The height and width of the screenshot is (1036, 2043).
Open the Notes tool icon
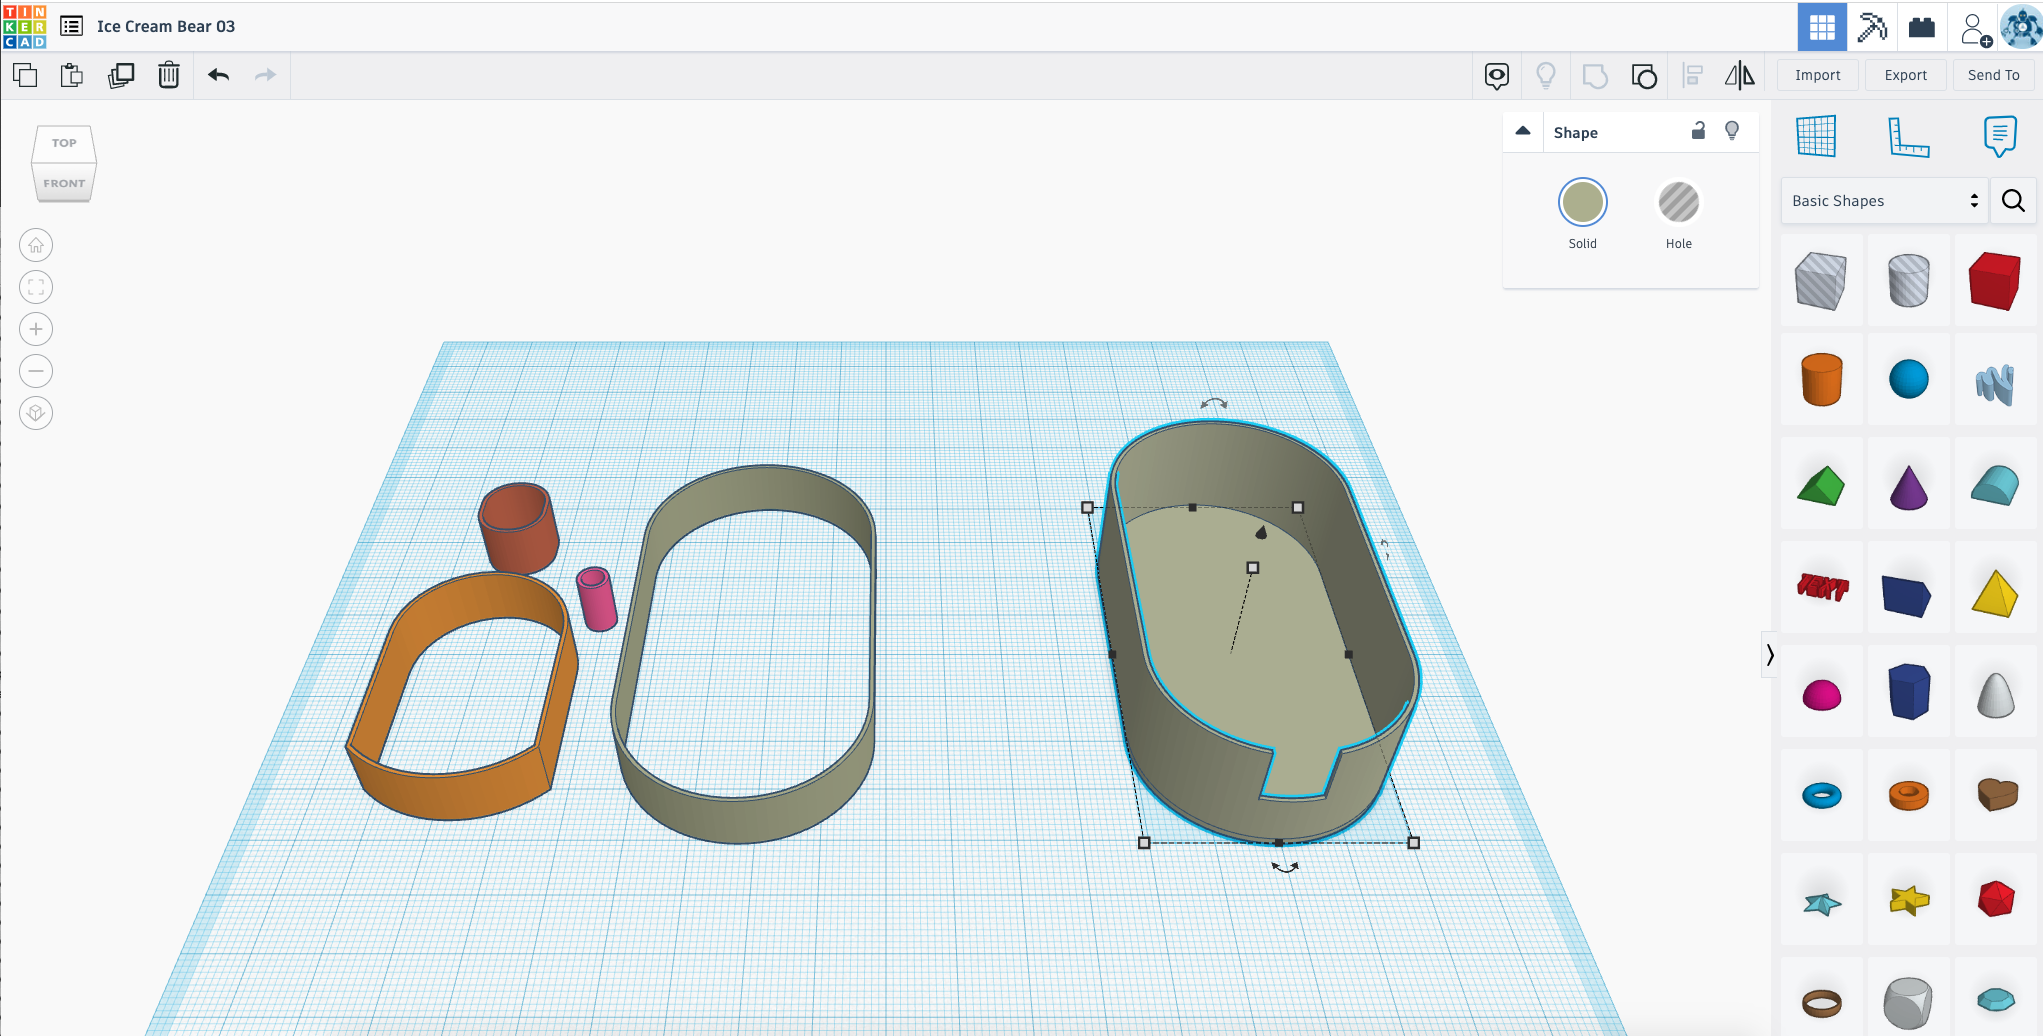tap(1497, 76)
